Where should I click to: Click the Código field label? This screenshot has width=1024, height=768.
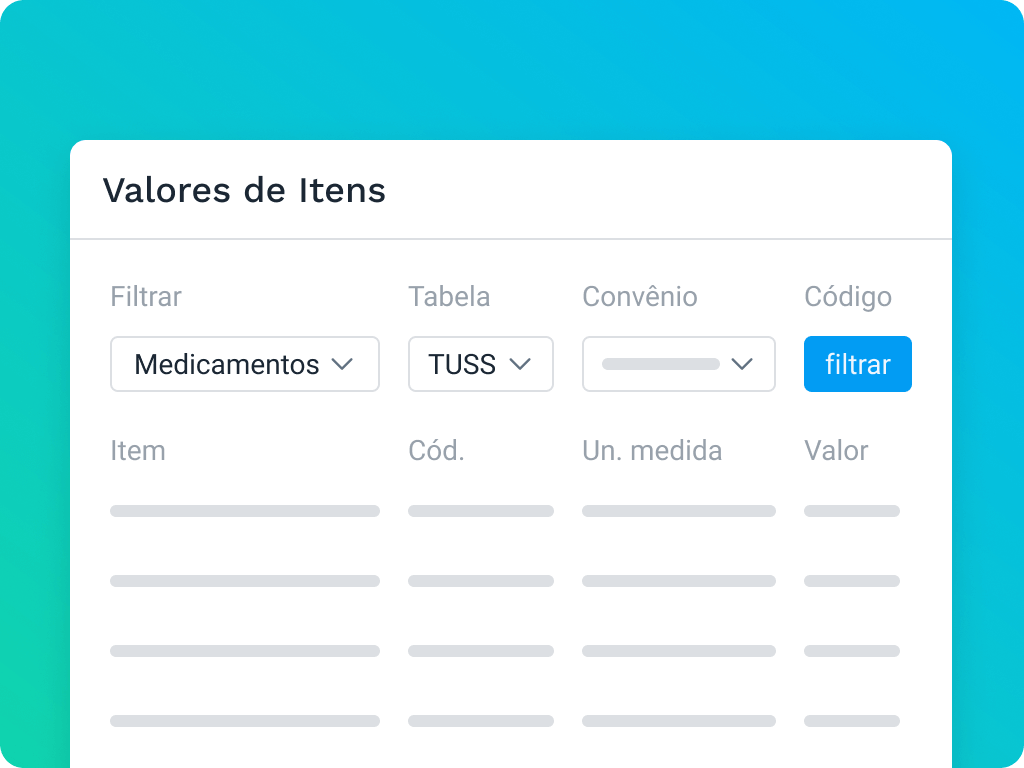tap(848, 296)
